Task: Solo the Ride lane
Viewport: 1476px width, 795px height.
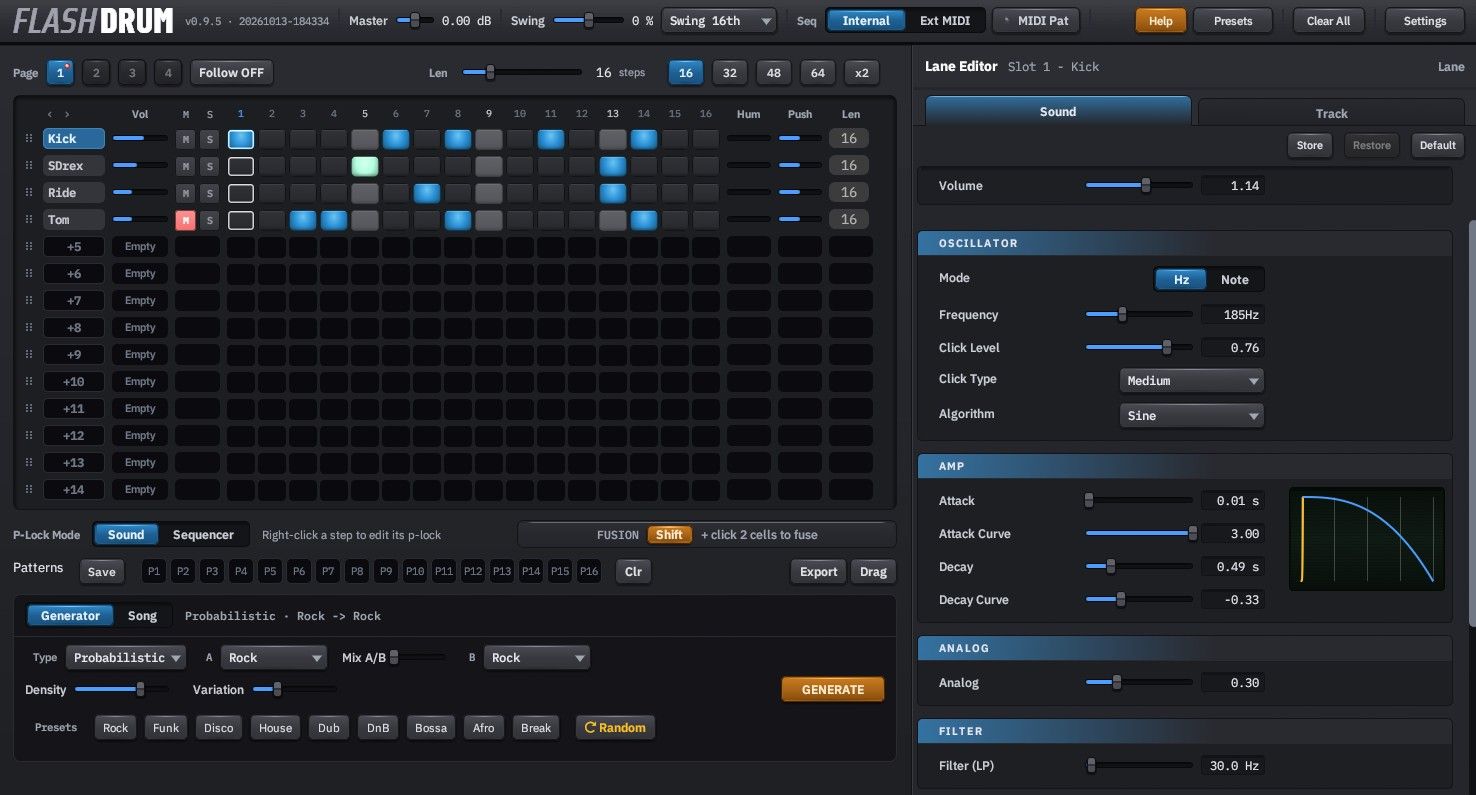Action: point(209,193)
